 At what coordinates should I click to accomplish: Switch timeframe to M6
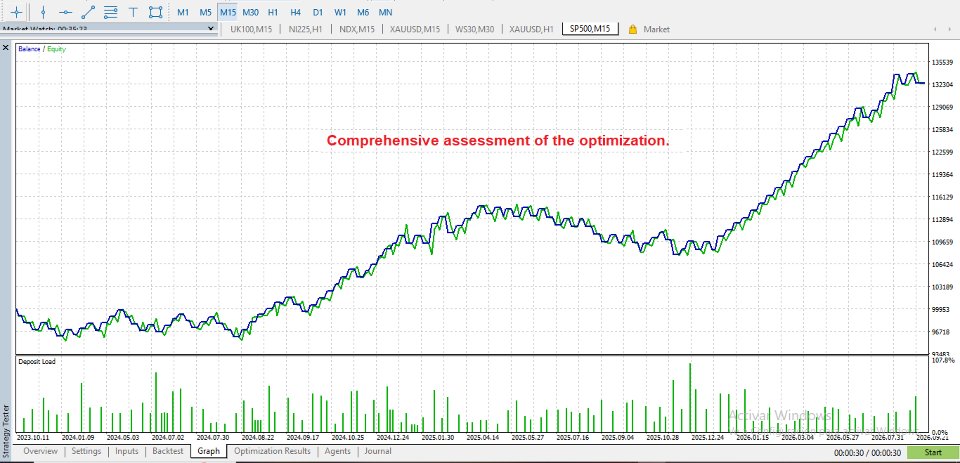coord(363,12)
